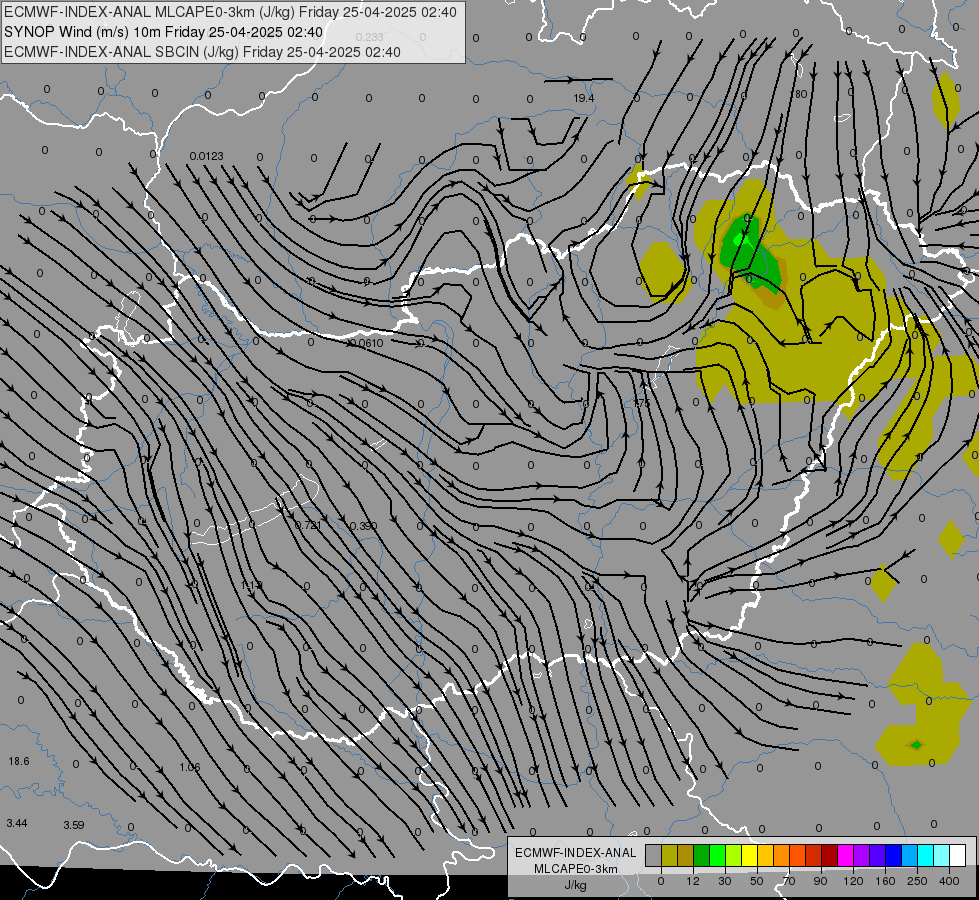This screenshot has height=900, width=979.
Task: Click the 'J/kg' unit label in the legend
Action: tap(575, 884)
